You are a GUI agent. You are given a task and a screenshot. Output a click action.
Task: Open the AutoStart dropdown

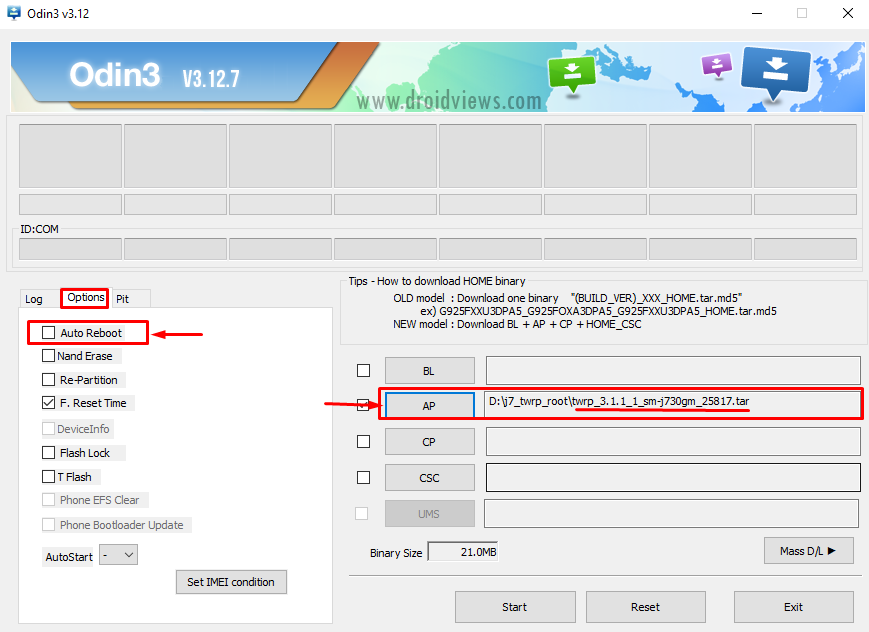pos(119,555)
